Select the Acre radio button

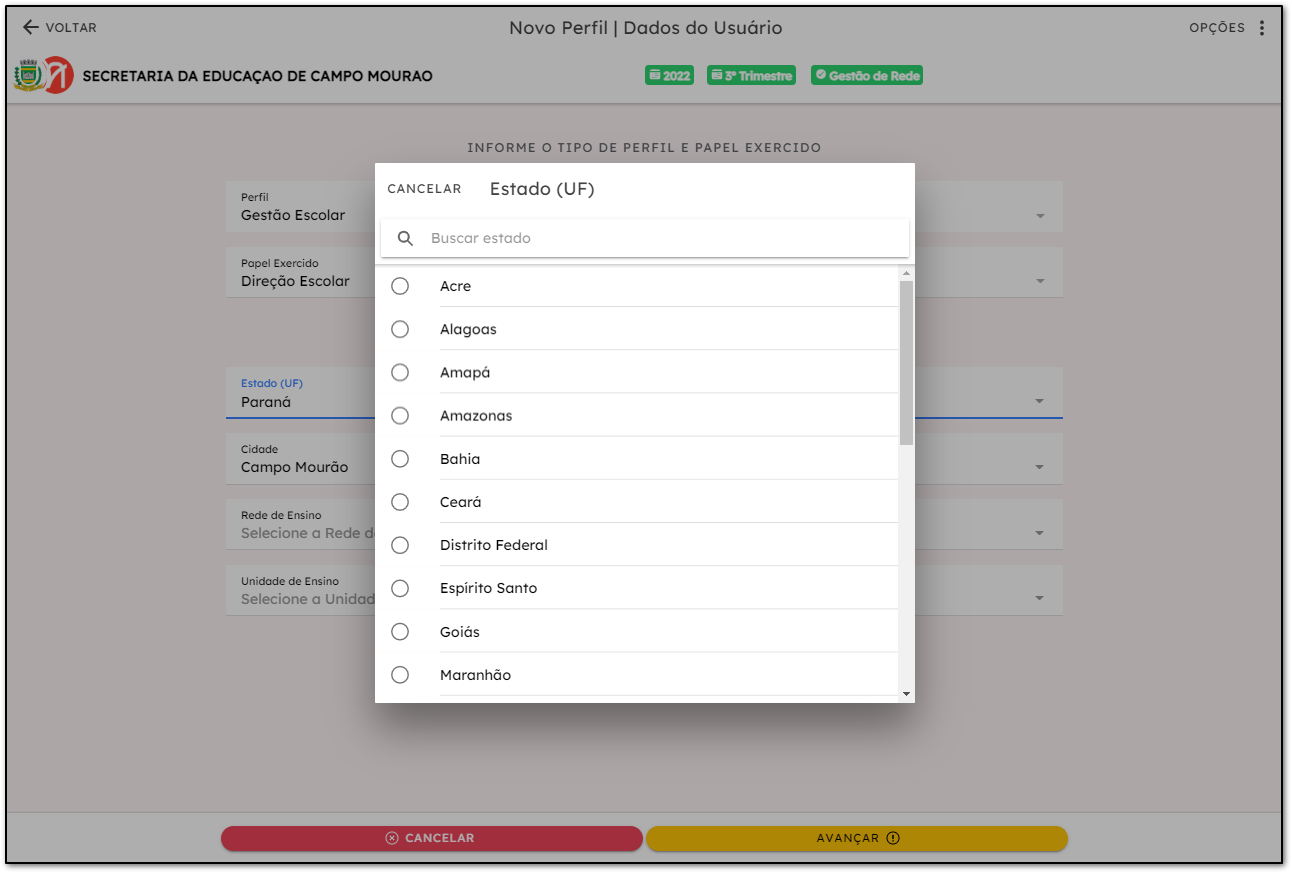tap(400, 286)
